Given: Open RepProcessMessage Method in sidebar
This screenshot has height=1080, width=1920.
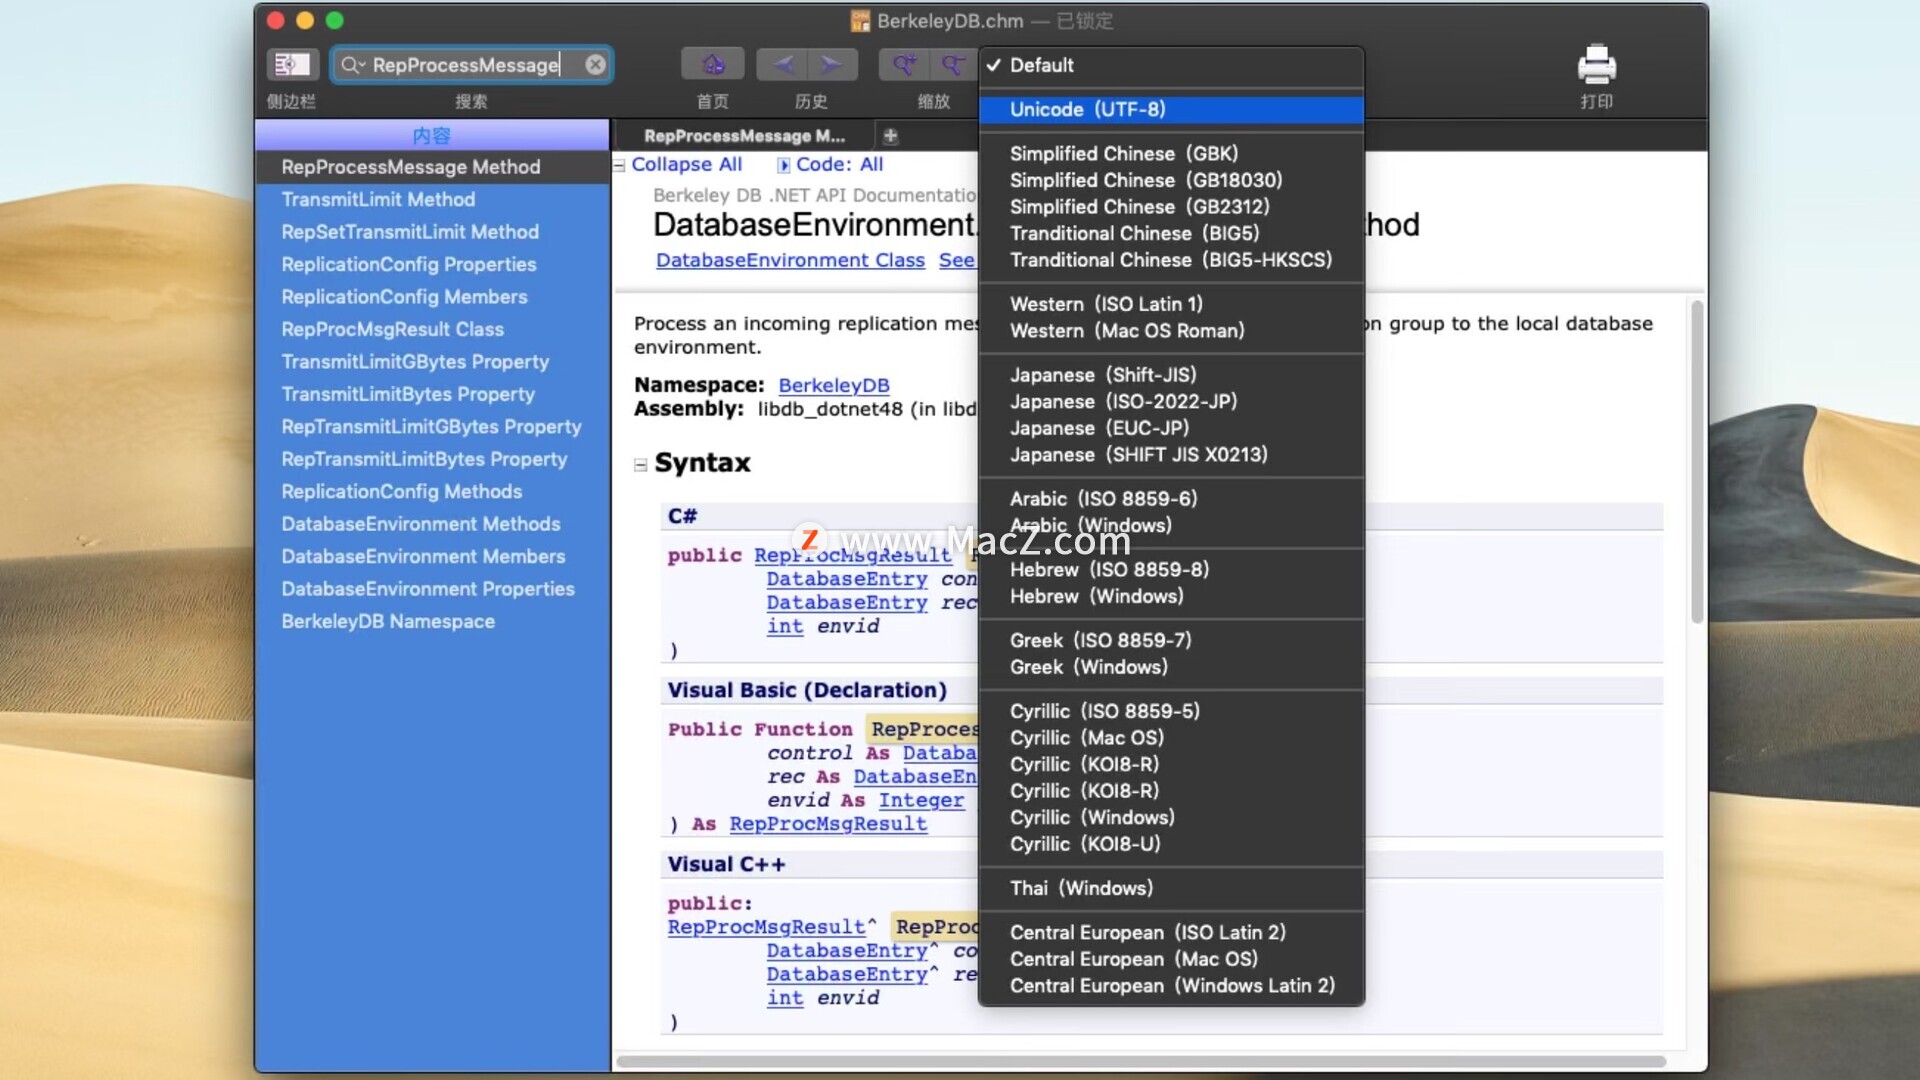Looking at the screenshot, I should (x=432, y=167).
